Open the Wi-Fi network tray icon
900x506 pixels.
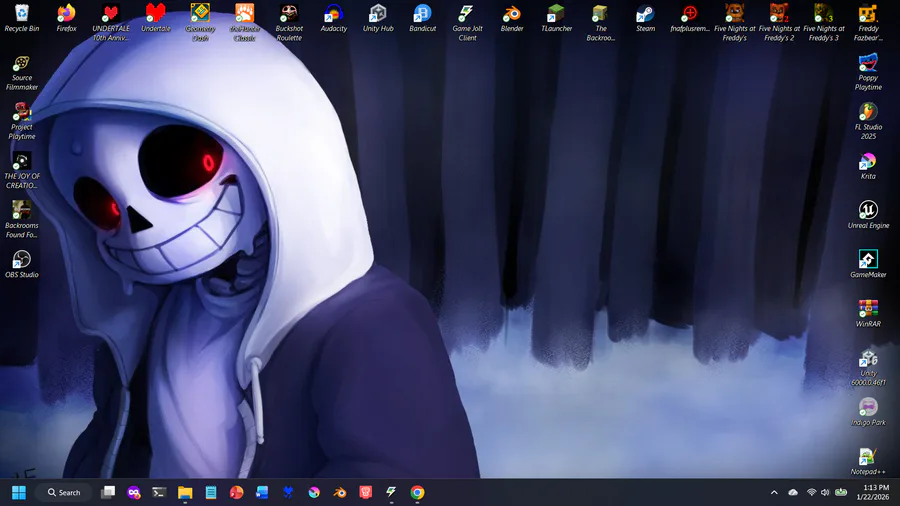pyautogui.click(x=812, y=492)
